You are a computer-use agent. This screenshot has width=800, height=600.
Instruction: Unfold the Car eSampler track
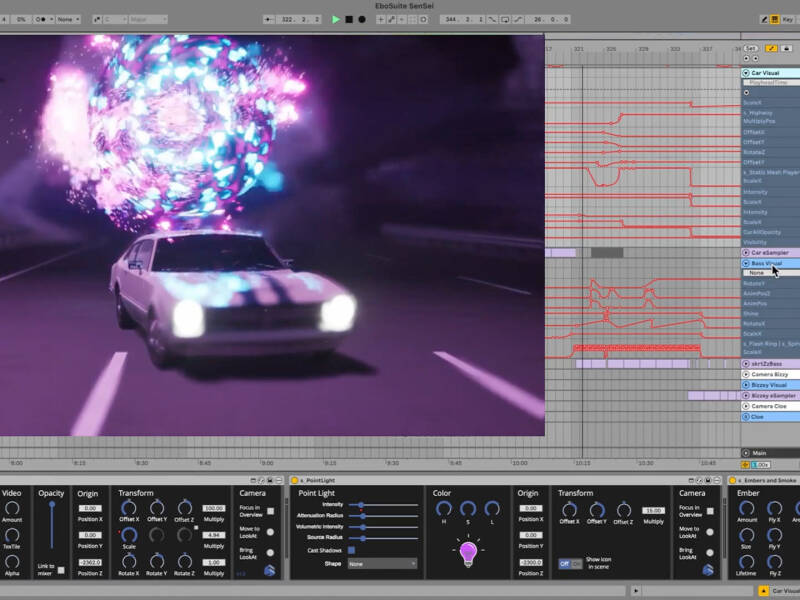click(x=746, y=253)
